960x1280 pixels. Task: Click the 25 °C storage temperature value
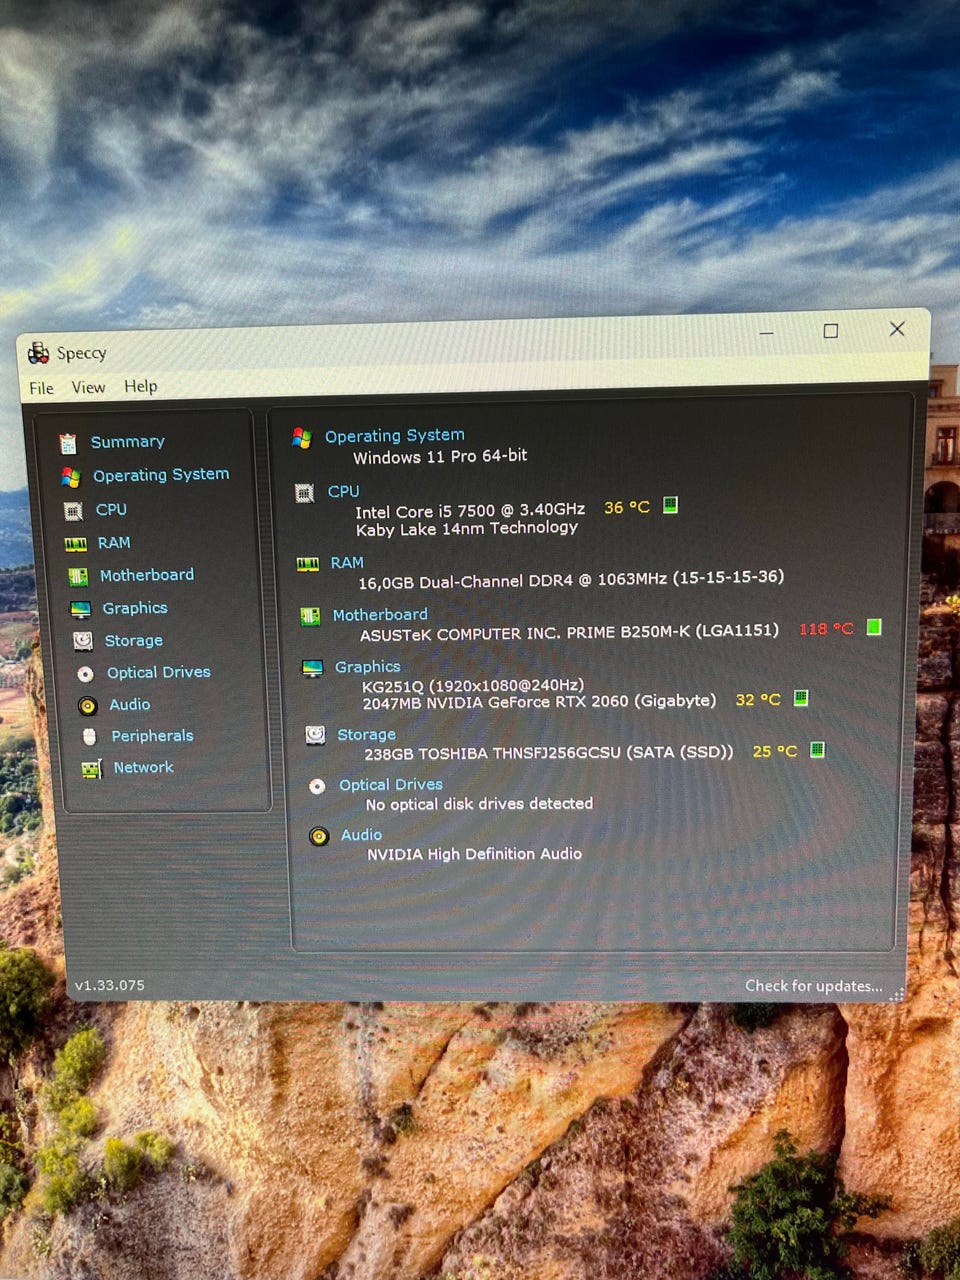[x=775, y=751]
